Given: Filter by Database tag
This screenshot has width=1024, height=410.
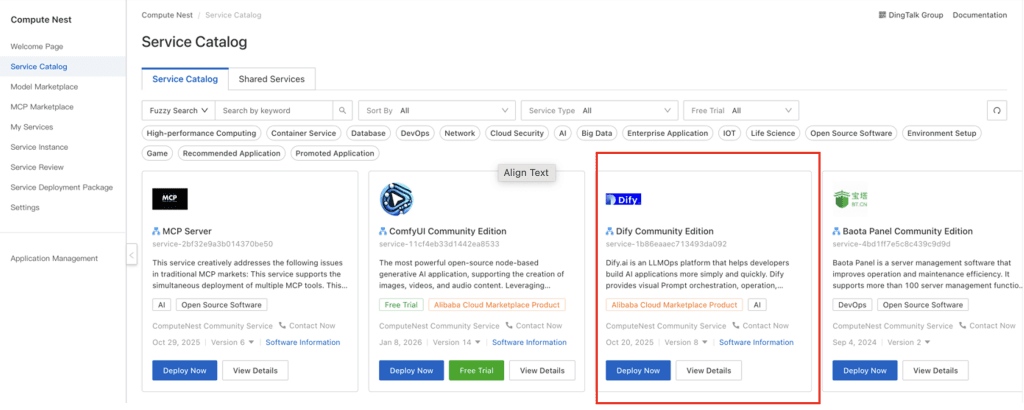Looking at the screenshot, I should (x=368, y=133).
